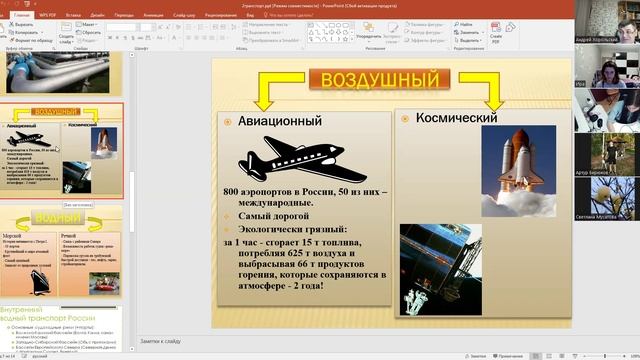Click Выровнять текст align text

click(262, 32)
